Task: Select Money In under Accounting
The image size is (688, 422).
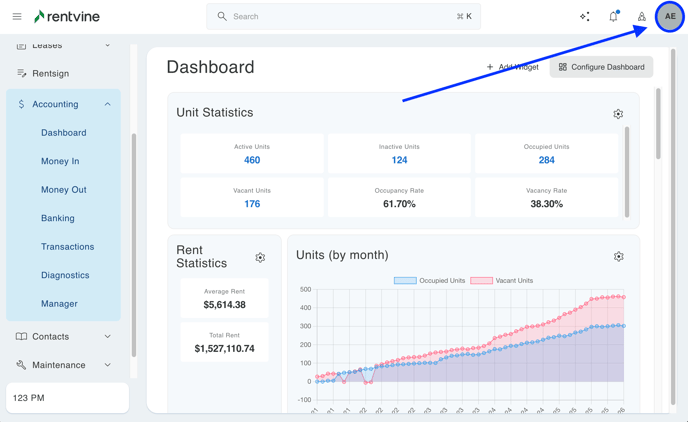Action: (60, 161)
